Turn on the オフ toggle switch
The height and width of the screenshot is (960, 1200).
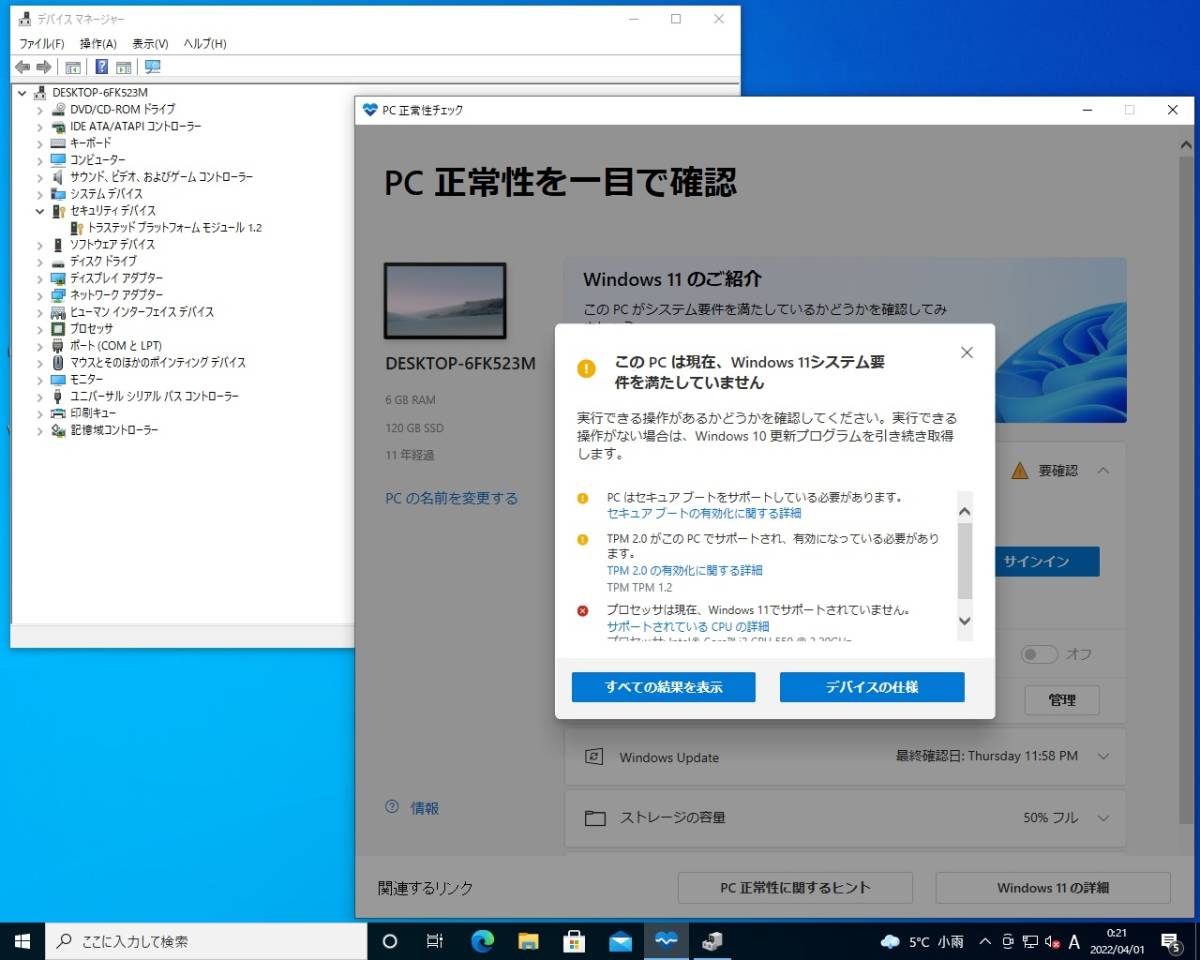(x=1038, y=653)
